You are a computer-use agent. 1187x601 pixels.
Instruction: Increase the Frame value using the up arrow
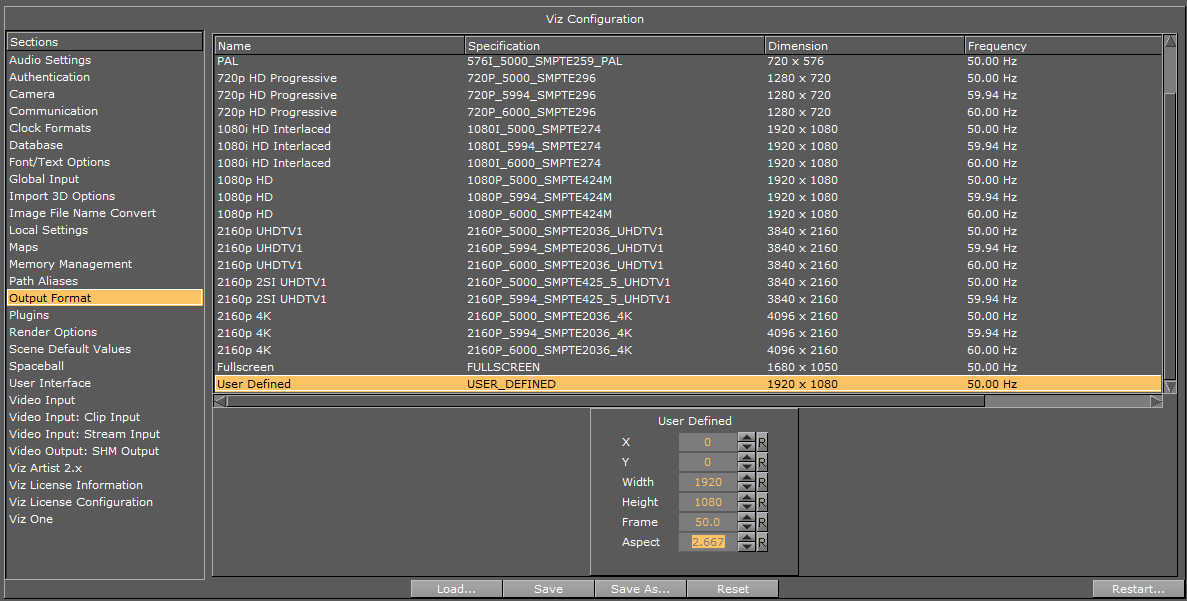746,518
